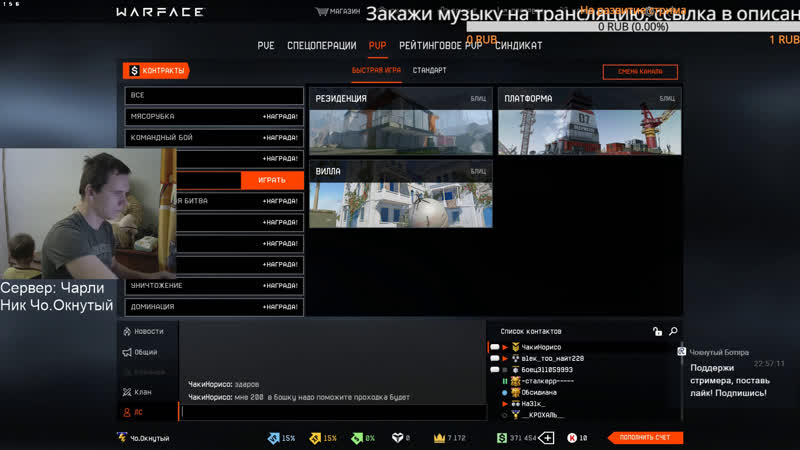Viewport: 800px width, 450px height.
Task: Switch to the Стандарт sub-tab
Action: (430, 70)
